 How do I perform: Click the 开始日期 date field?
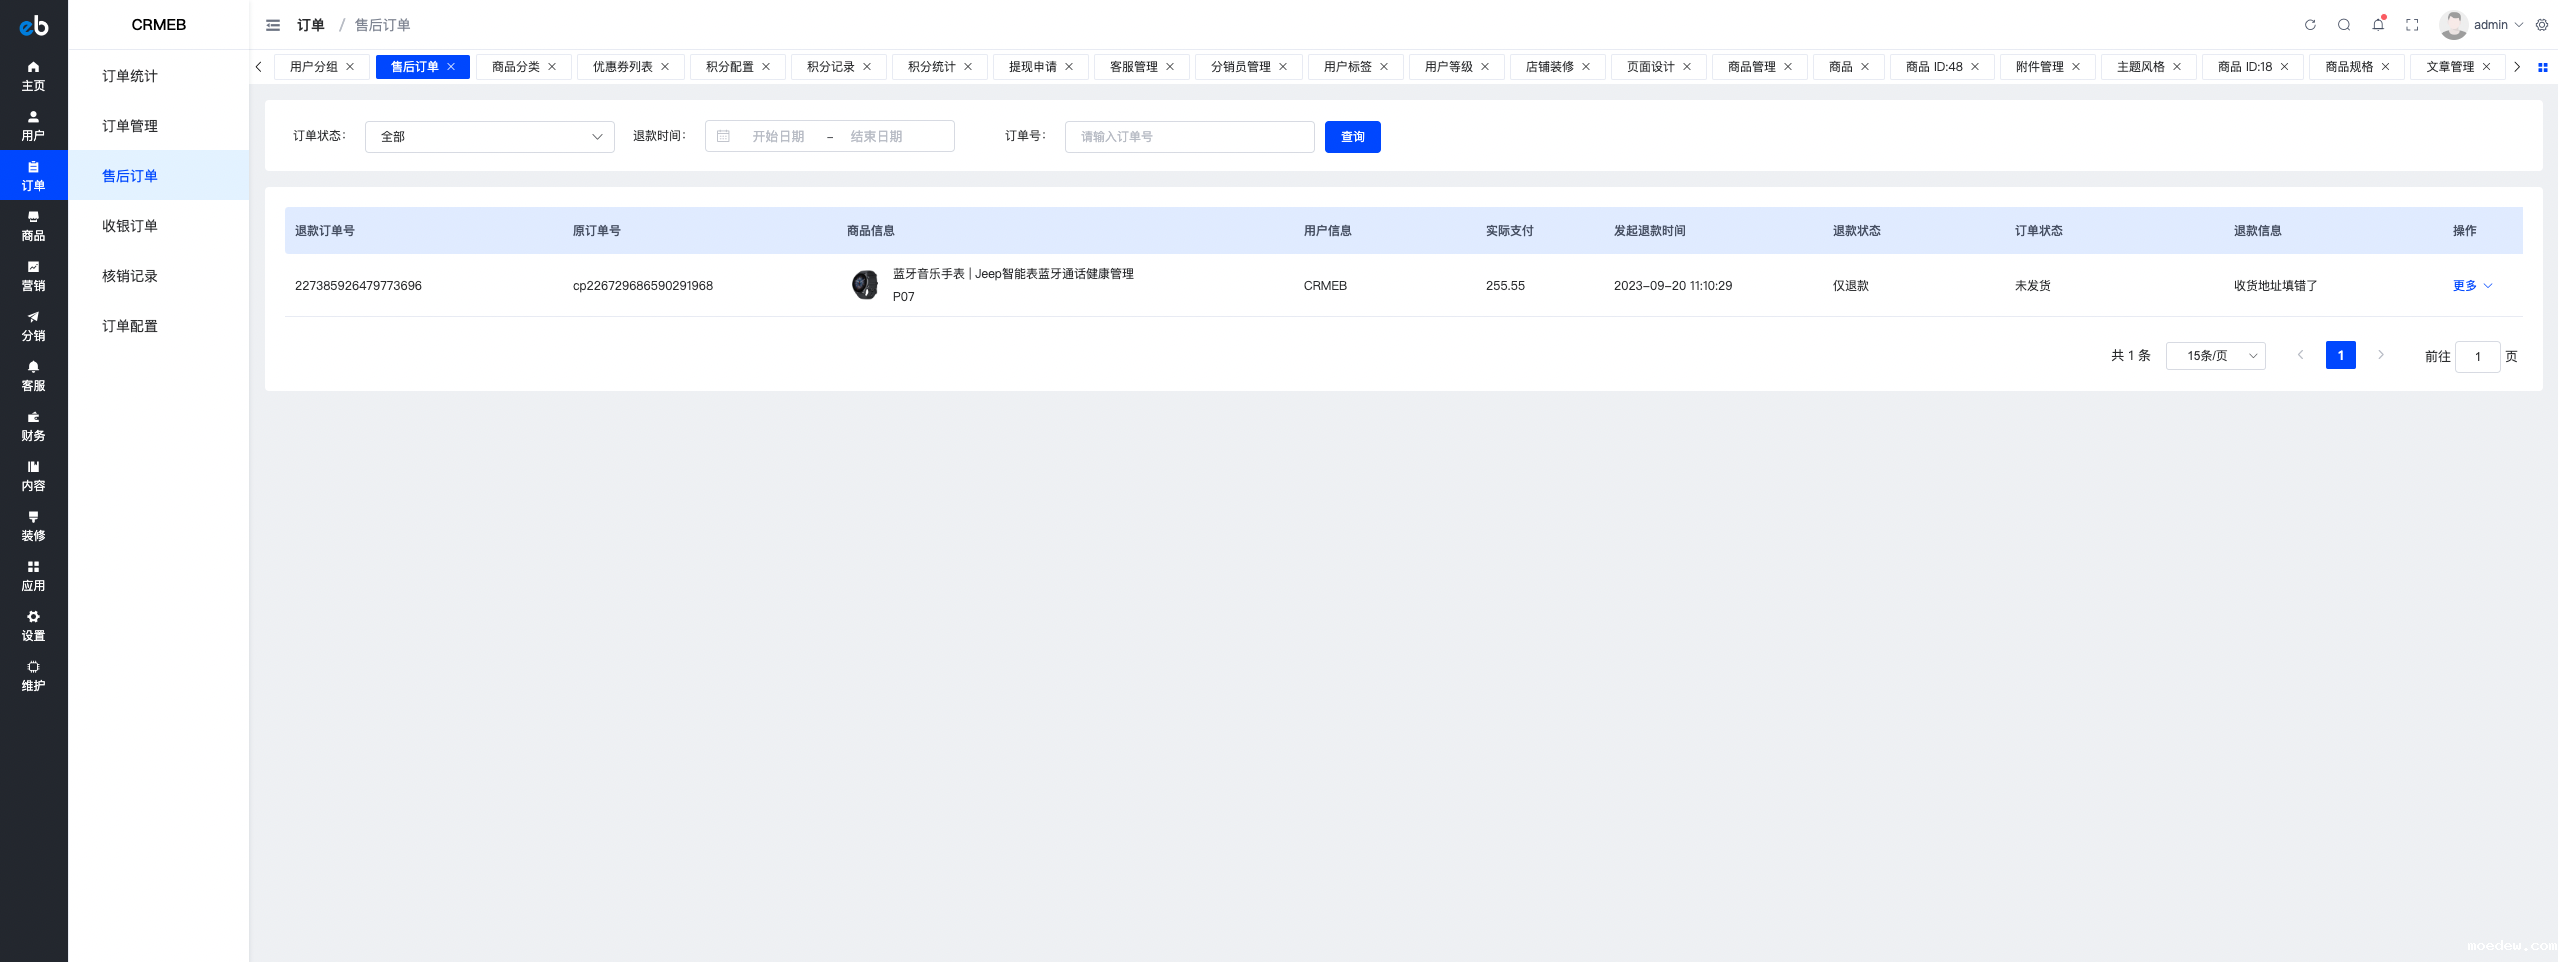tap(778, 137)
